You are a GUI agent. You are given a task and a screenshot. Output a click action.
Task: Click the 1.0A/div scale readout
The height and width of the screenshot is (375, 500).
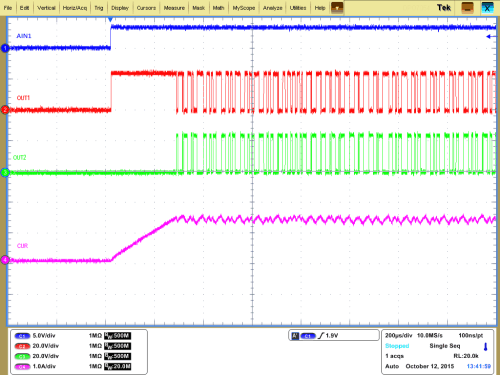[44, 366]
